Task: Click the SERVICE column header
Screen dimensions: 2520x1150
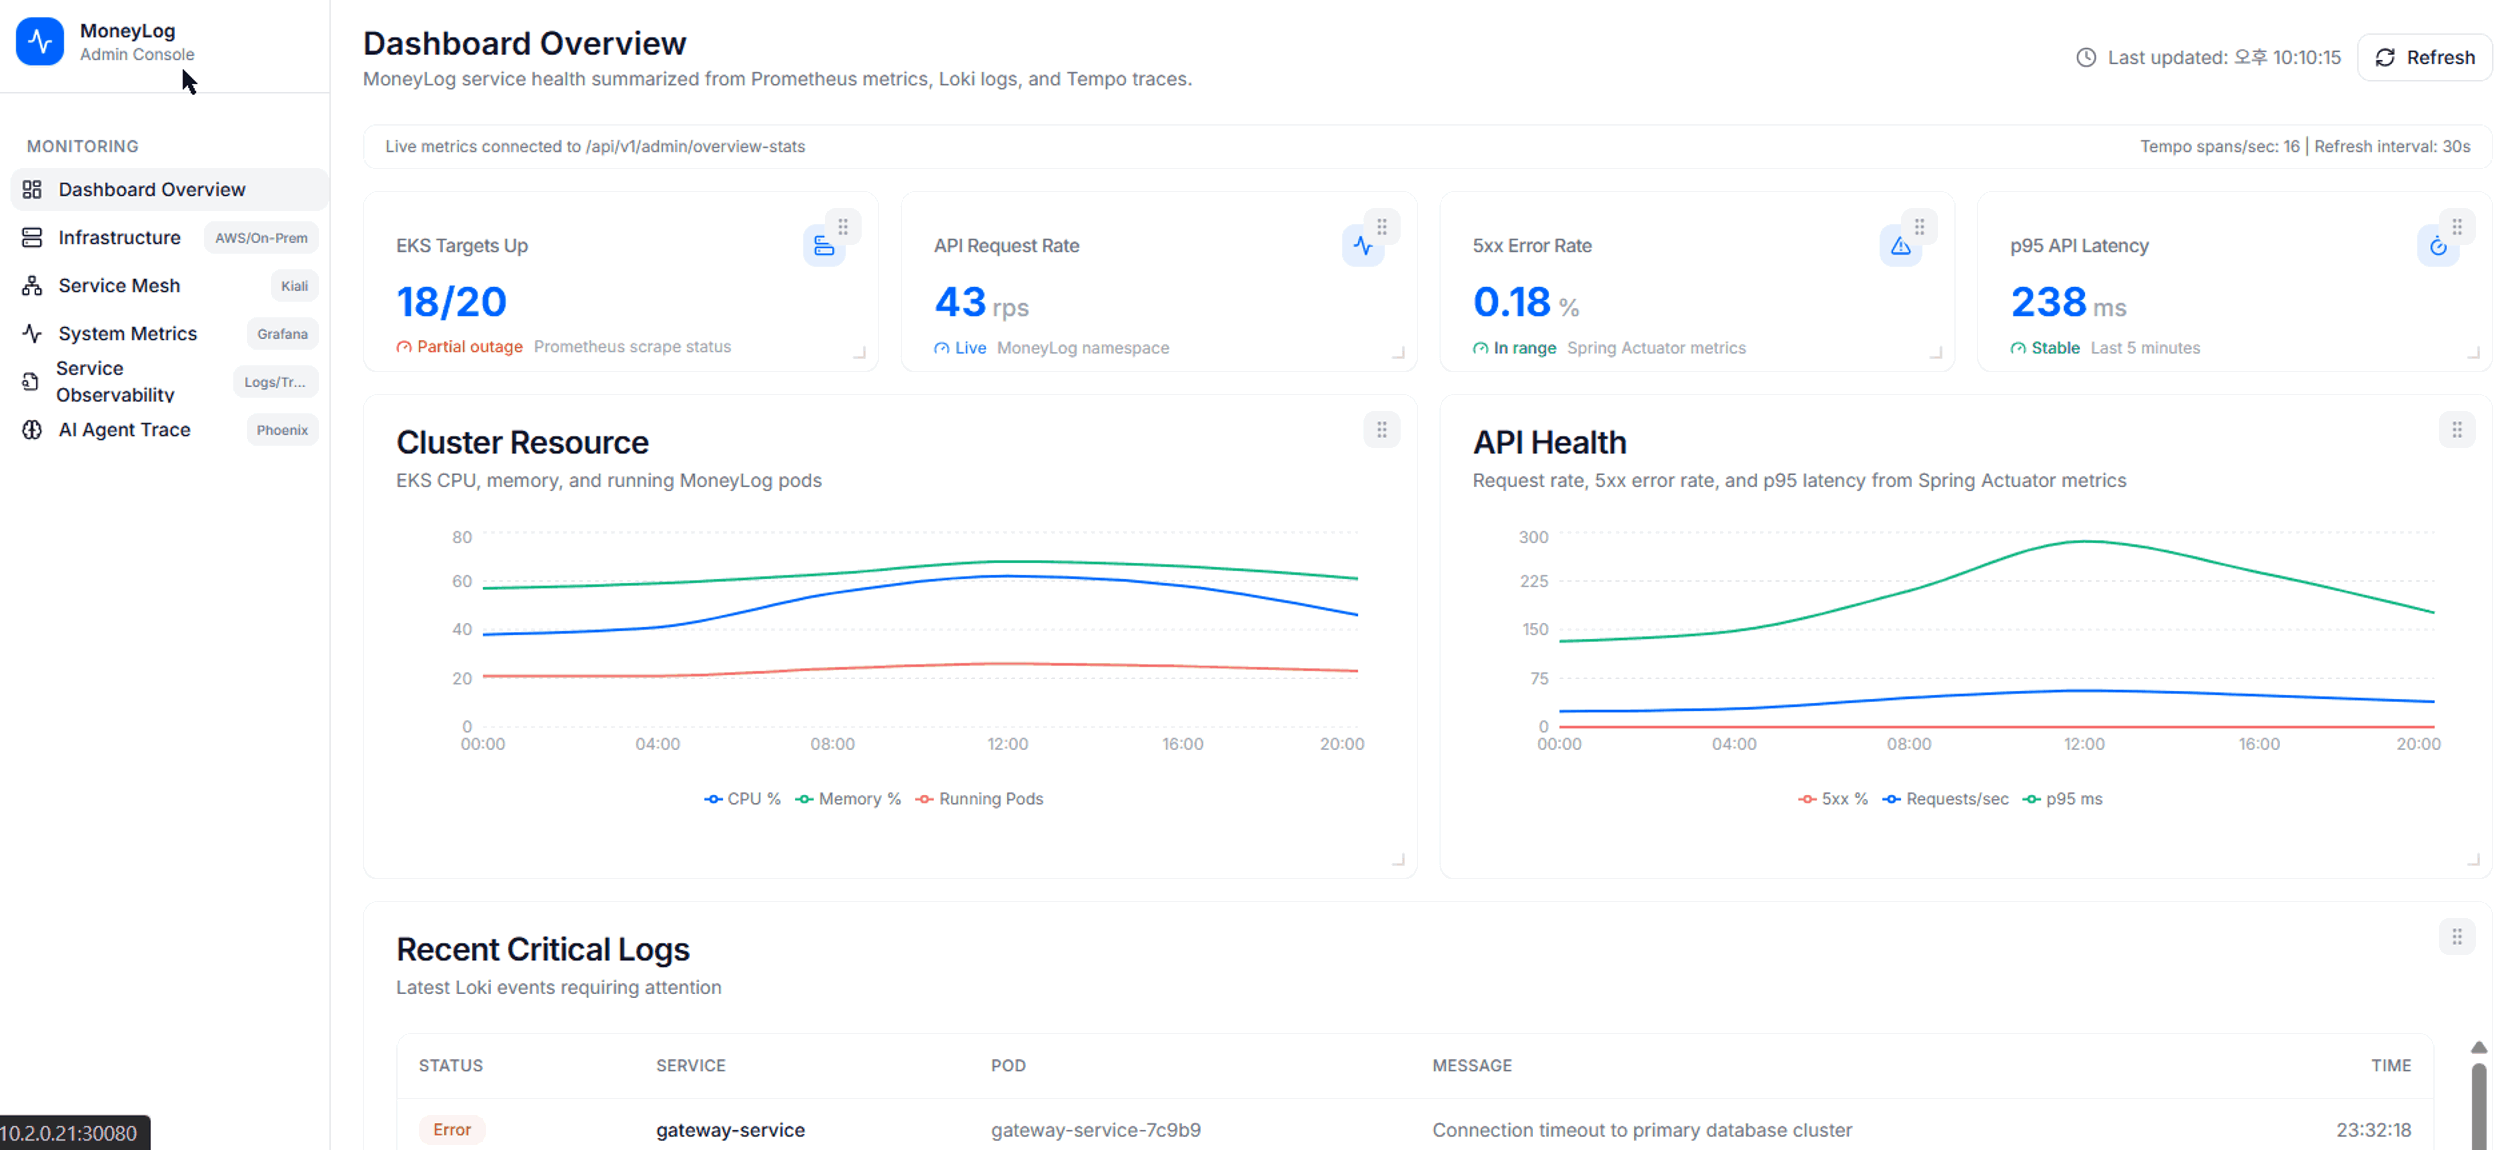Action: [x=691, y=1066]
